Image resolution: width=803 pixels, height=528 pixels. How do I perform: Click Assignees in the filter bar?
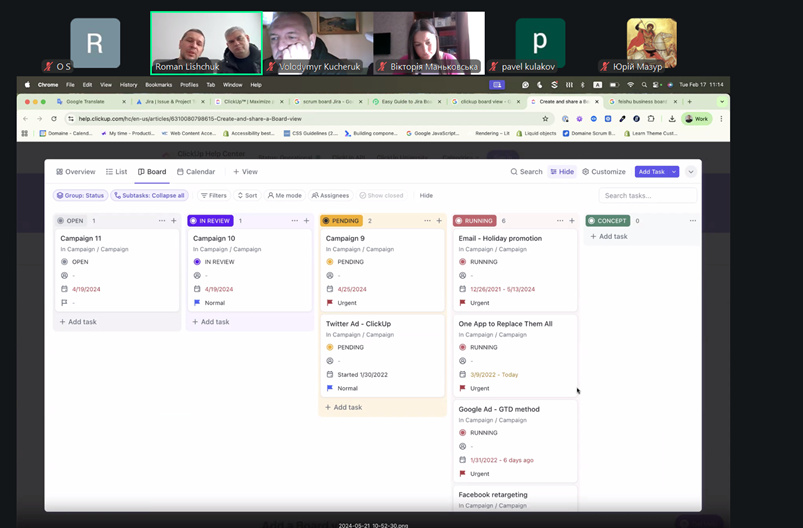pyautogui.click(x=330, y=196)
